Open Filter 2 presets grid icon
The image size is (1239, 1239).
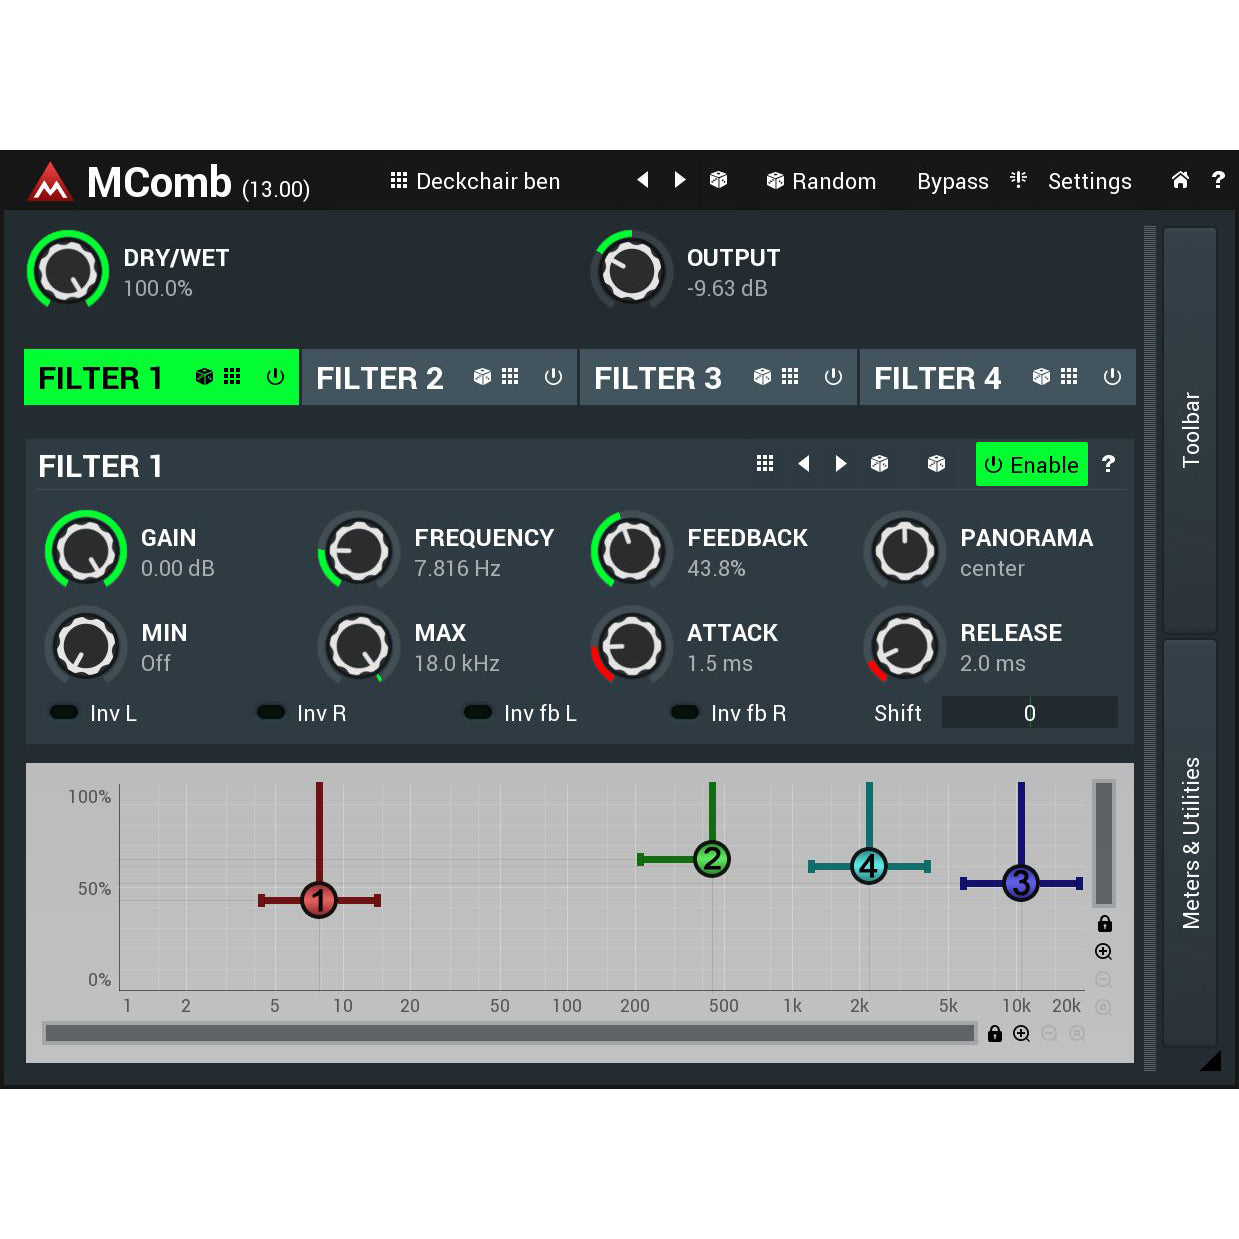[x=510, y=377]
